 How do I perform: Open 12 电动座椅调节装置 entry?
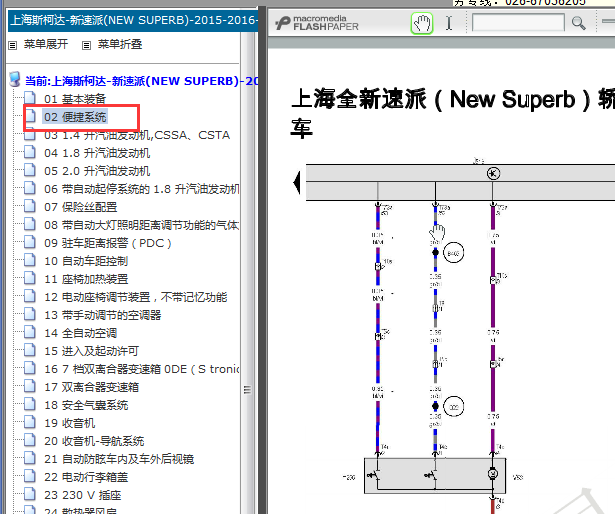(136, 297)
